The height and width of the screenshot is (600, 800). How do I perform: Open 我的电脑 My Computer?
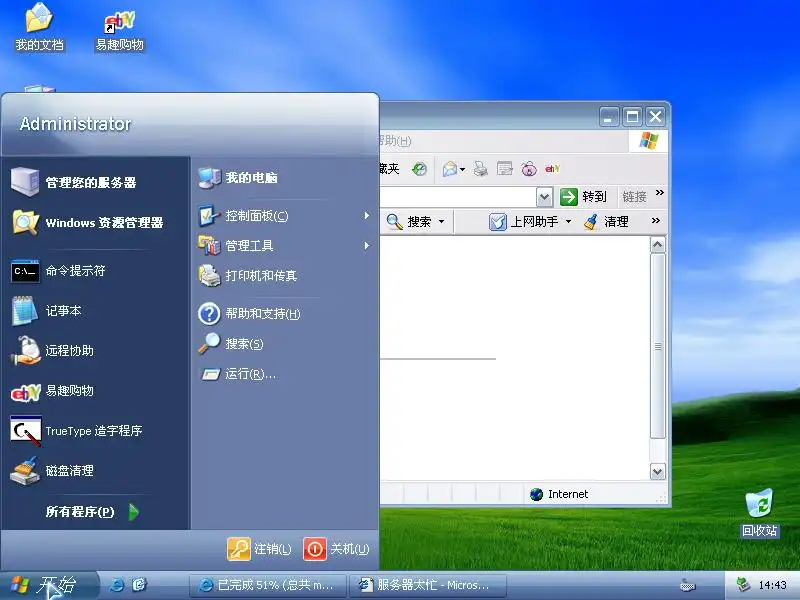[x=238, y=178]
